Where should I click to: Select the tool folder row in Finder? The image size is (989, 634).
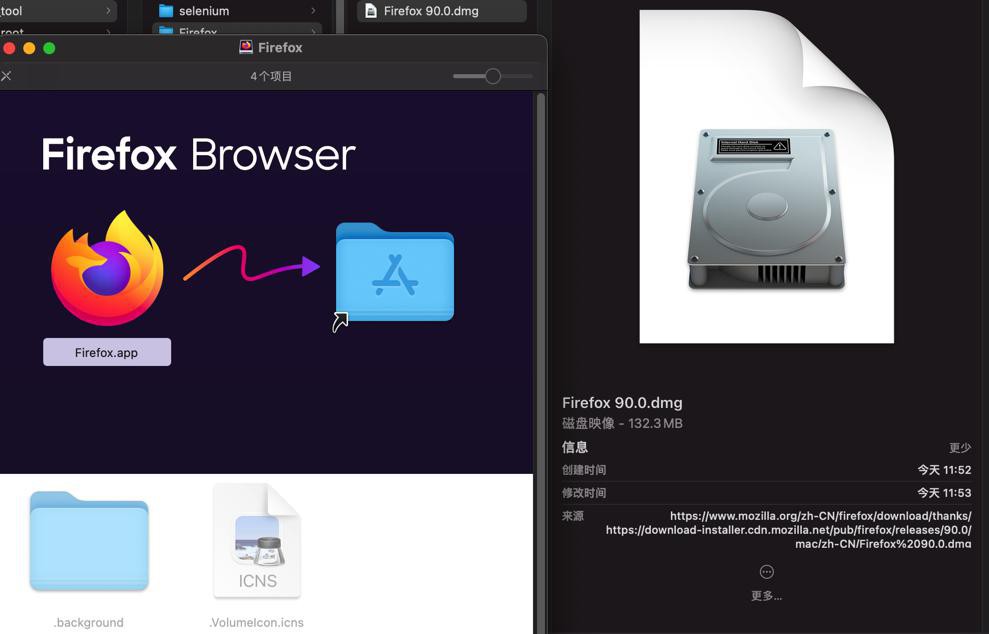pyautogui.click(x=58, y=11)
